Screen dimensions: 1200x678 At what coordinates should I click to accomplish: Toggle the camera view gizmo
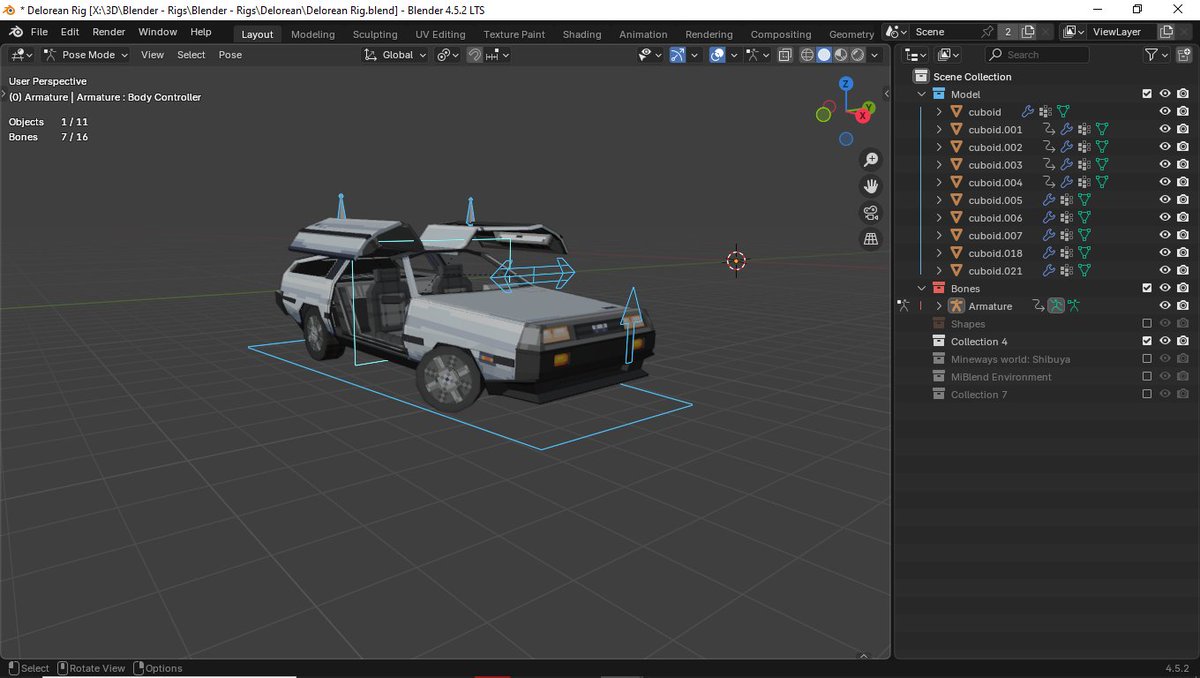point(870,212)
